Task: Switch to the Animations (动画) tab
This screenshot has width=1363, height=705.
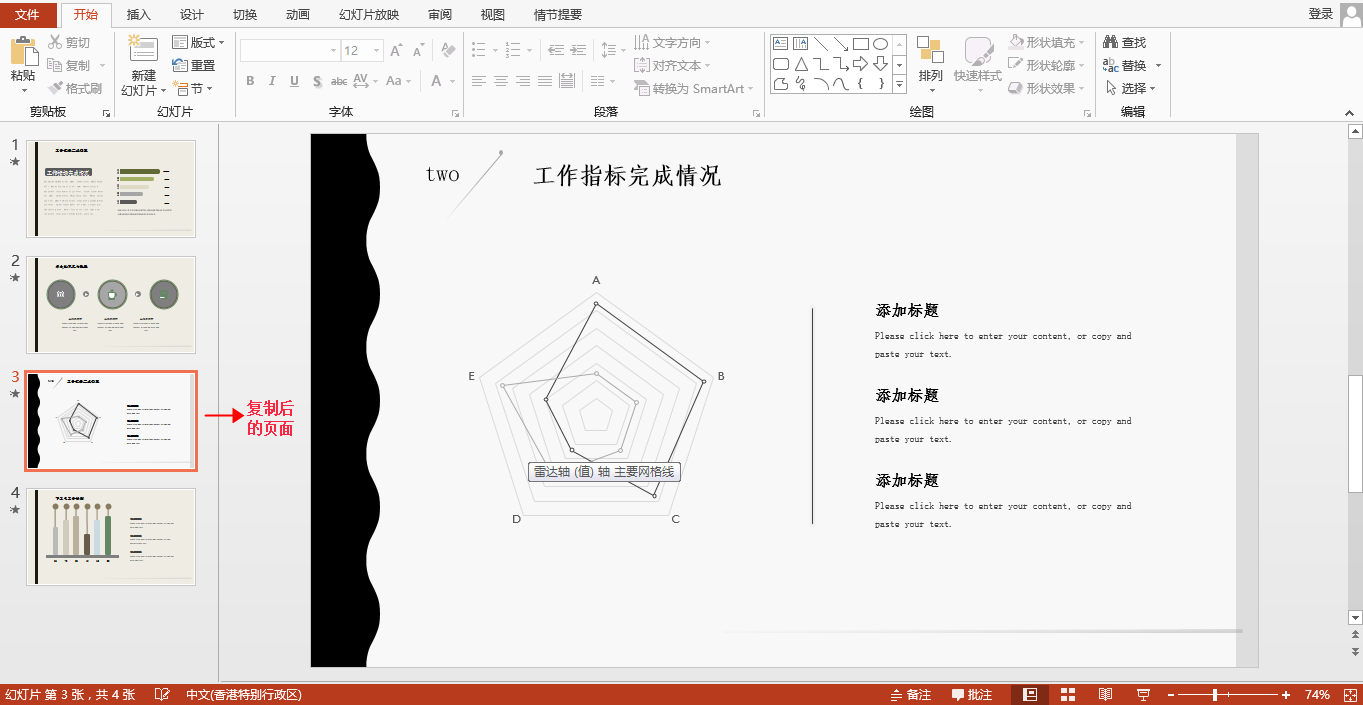Action: (297, 14)
